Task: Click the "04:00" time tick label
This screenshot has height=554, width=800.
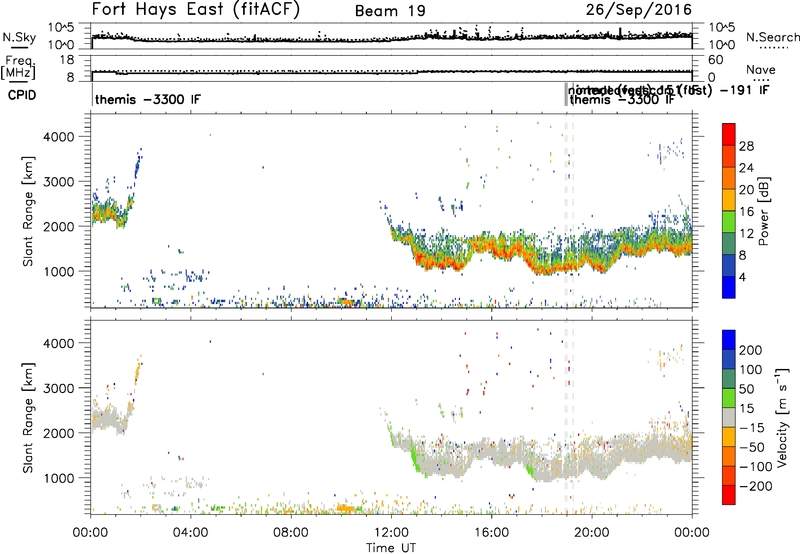Action: 191,533
